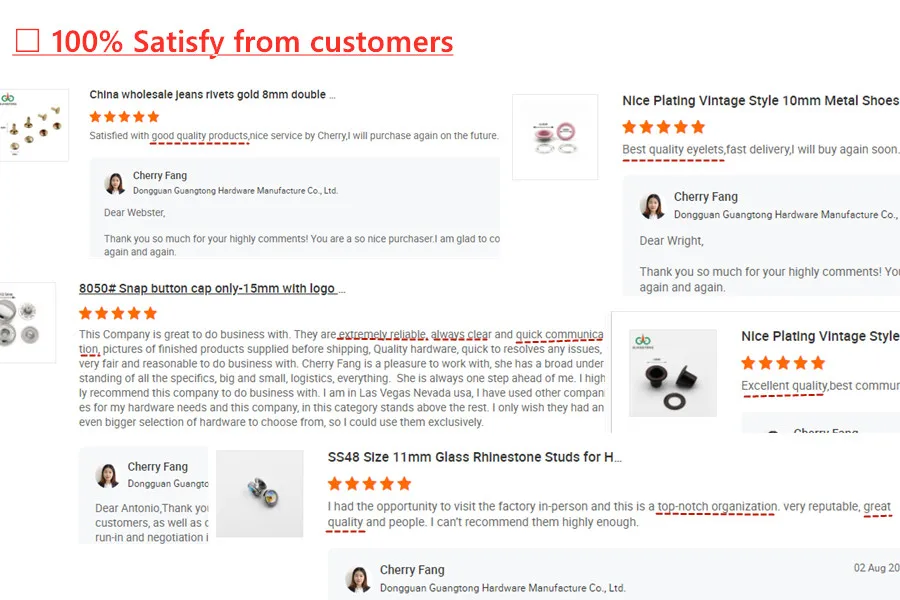Click Cherry Fang avatar in Wright reply

tap(653, 205)
